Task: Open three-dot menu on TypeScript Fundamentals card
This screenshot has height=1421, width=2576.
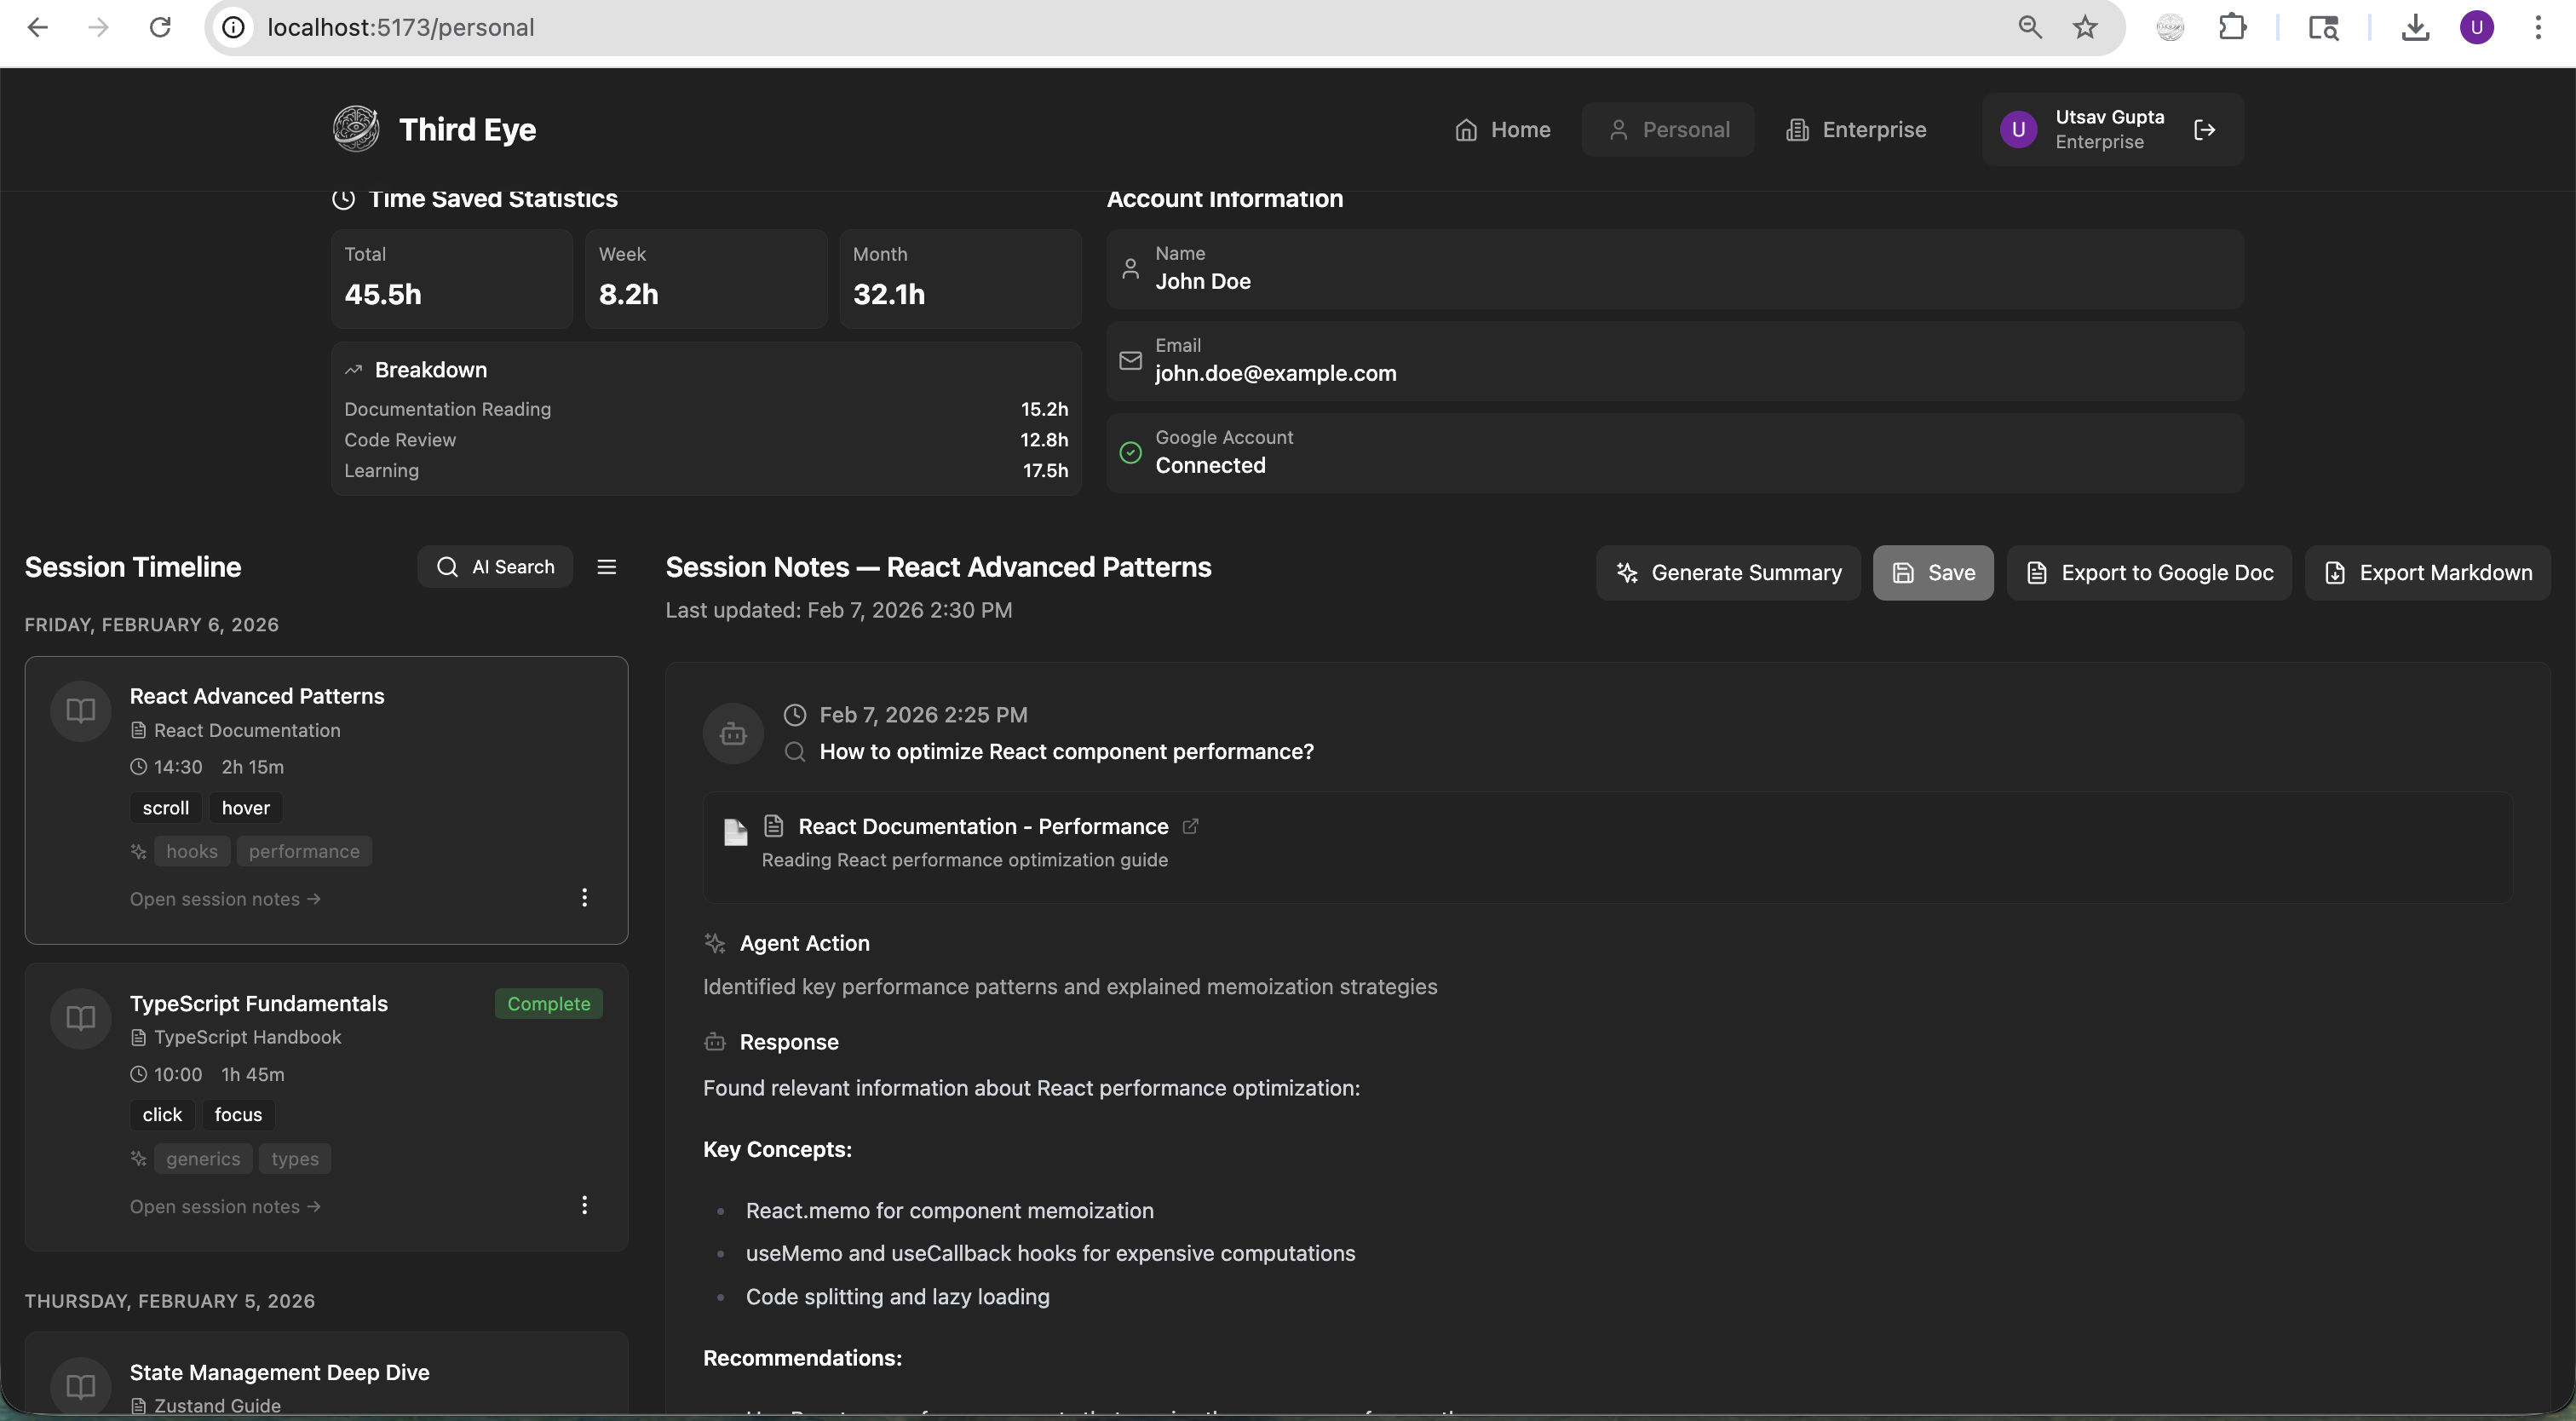Action: (584, 1204)
